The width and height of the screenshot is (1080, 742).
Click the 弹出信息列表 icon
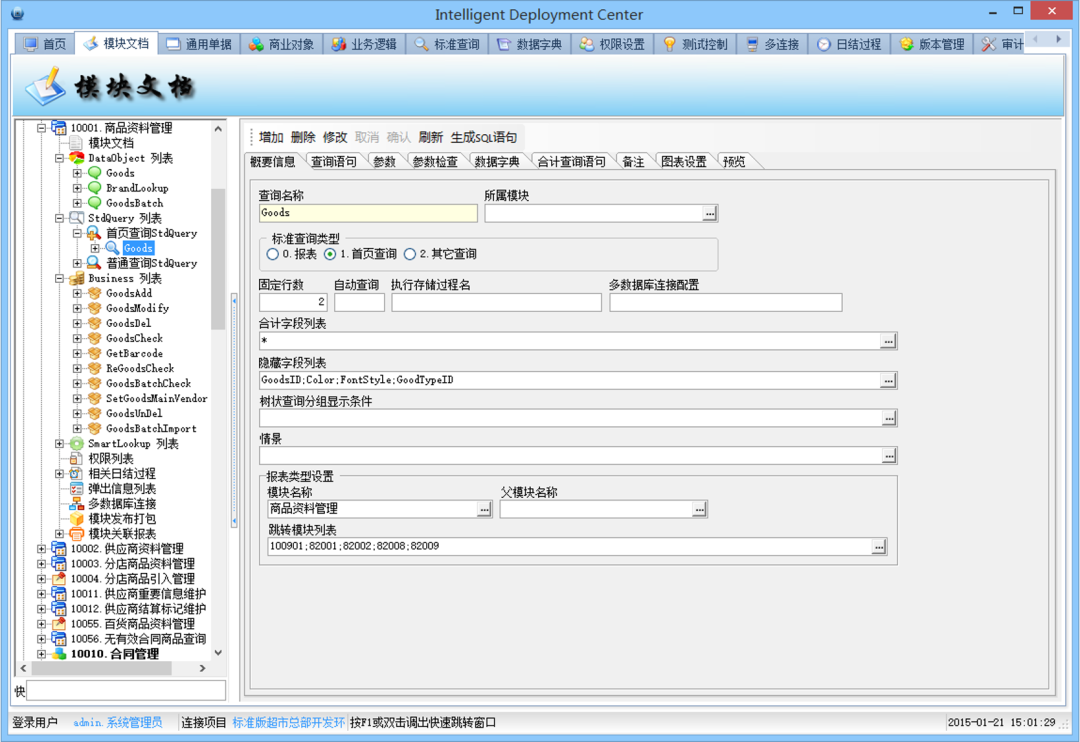pos(76,488)
